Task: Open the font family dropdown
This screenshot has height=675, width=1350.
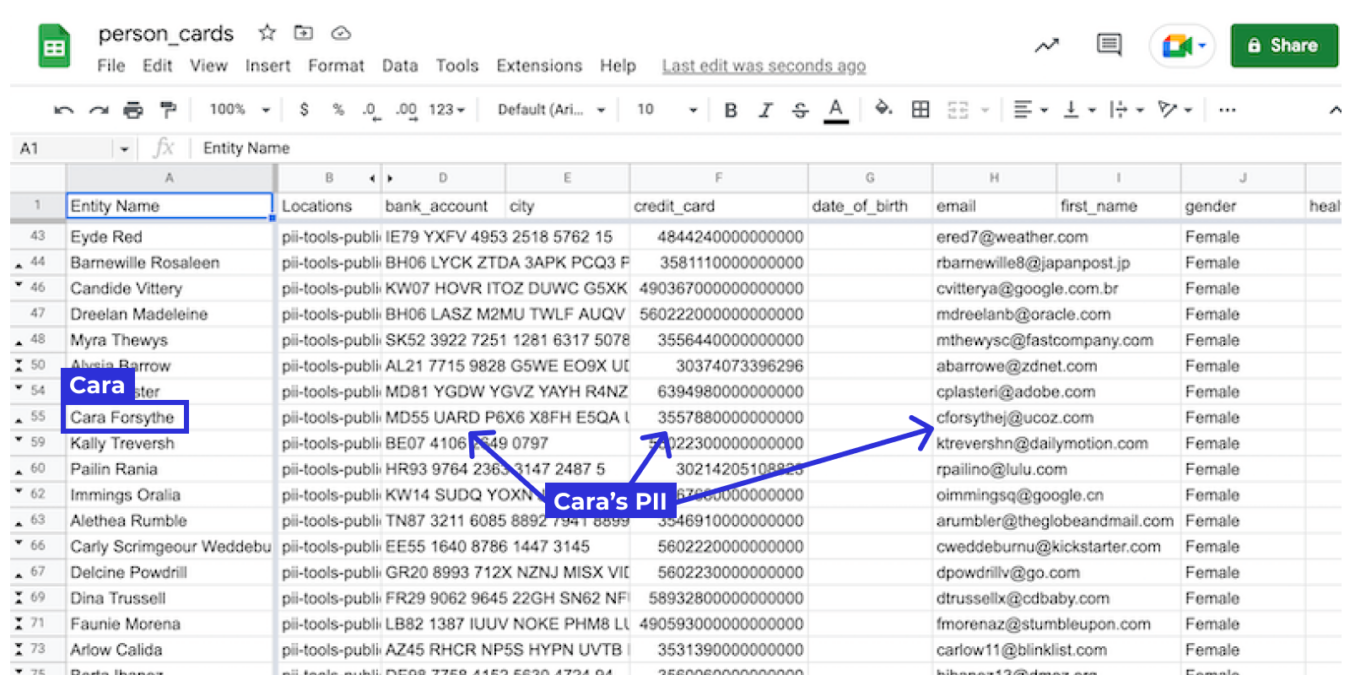Action: (x=550, y=110)
